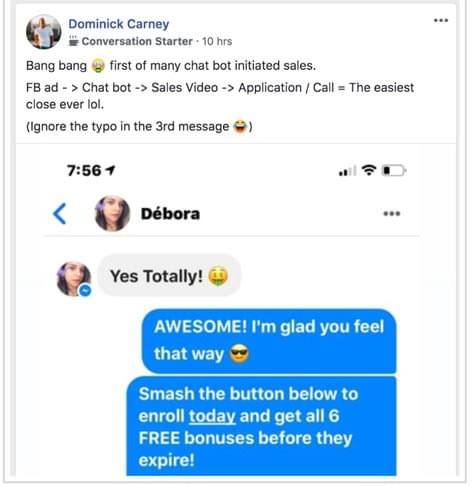Click the money-face emoji in reply
The width and height of the screenshot is (476, 486).
pos(218,276)
